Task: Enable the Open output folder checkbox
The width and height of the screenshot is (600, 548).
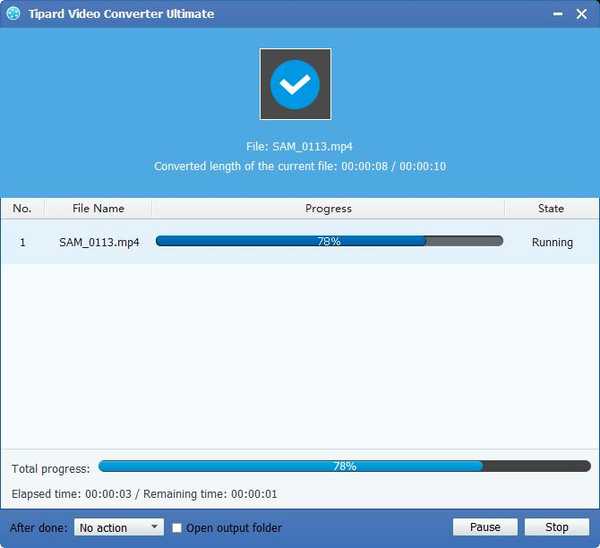Action: (x=177, y=528)
